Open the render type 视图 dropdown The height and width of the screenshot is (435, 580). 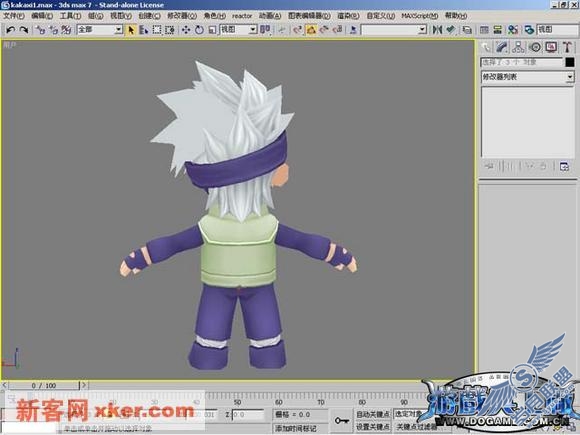pyautogui.click(x=558, y=30)
